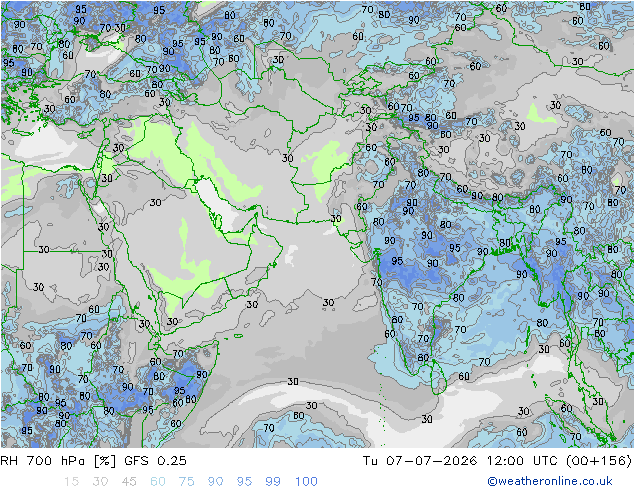Click the legend value 75

186,482
